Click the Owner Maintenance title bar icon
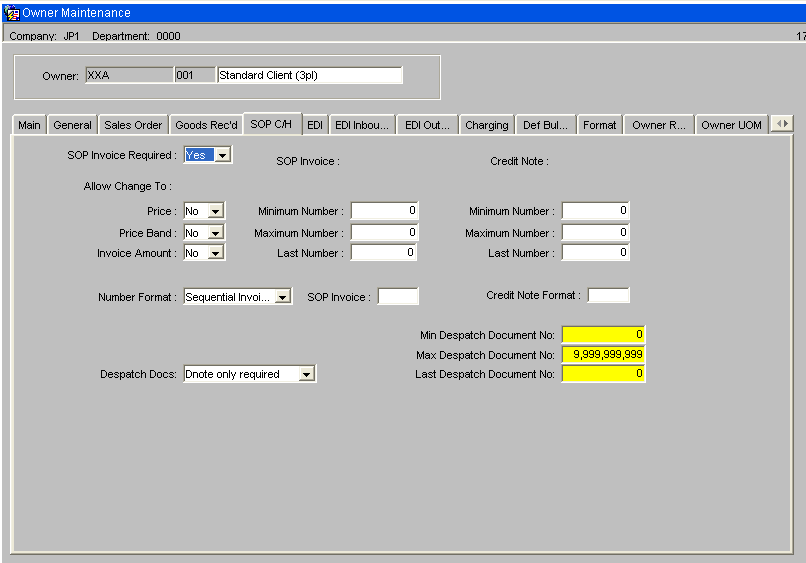The image size is (806, 563). [x=11, y=13]
